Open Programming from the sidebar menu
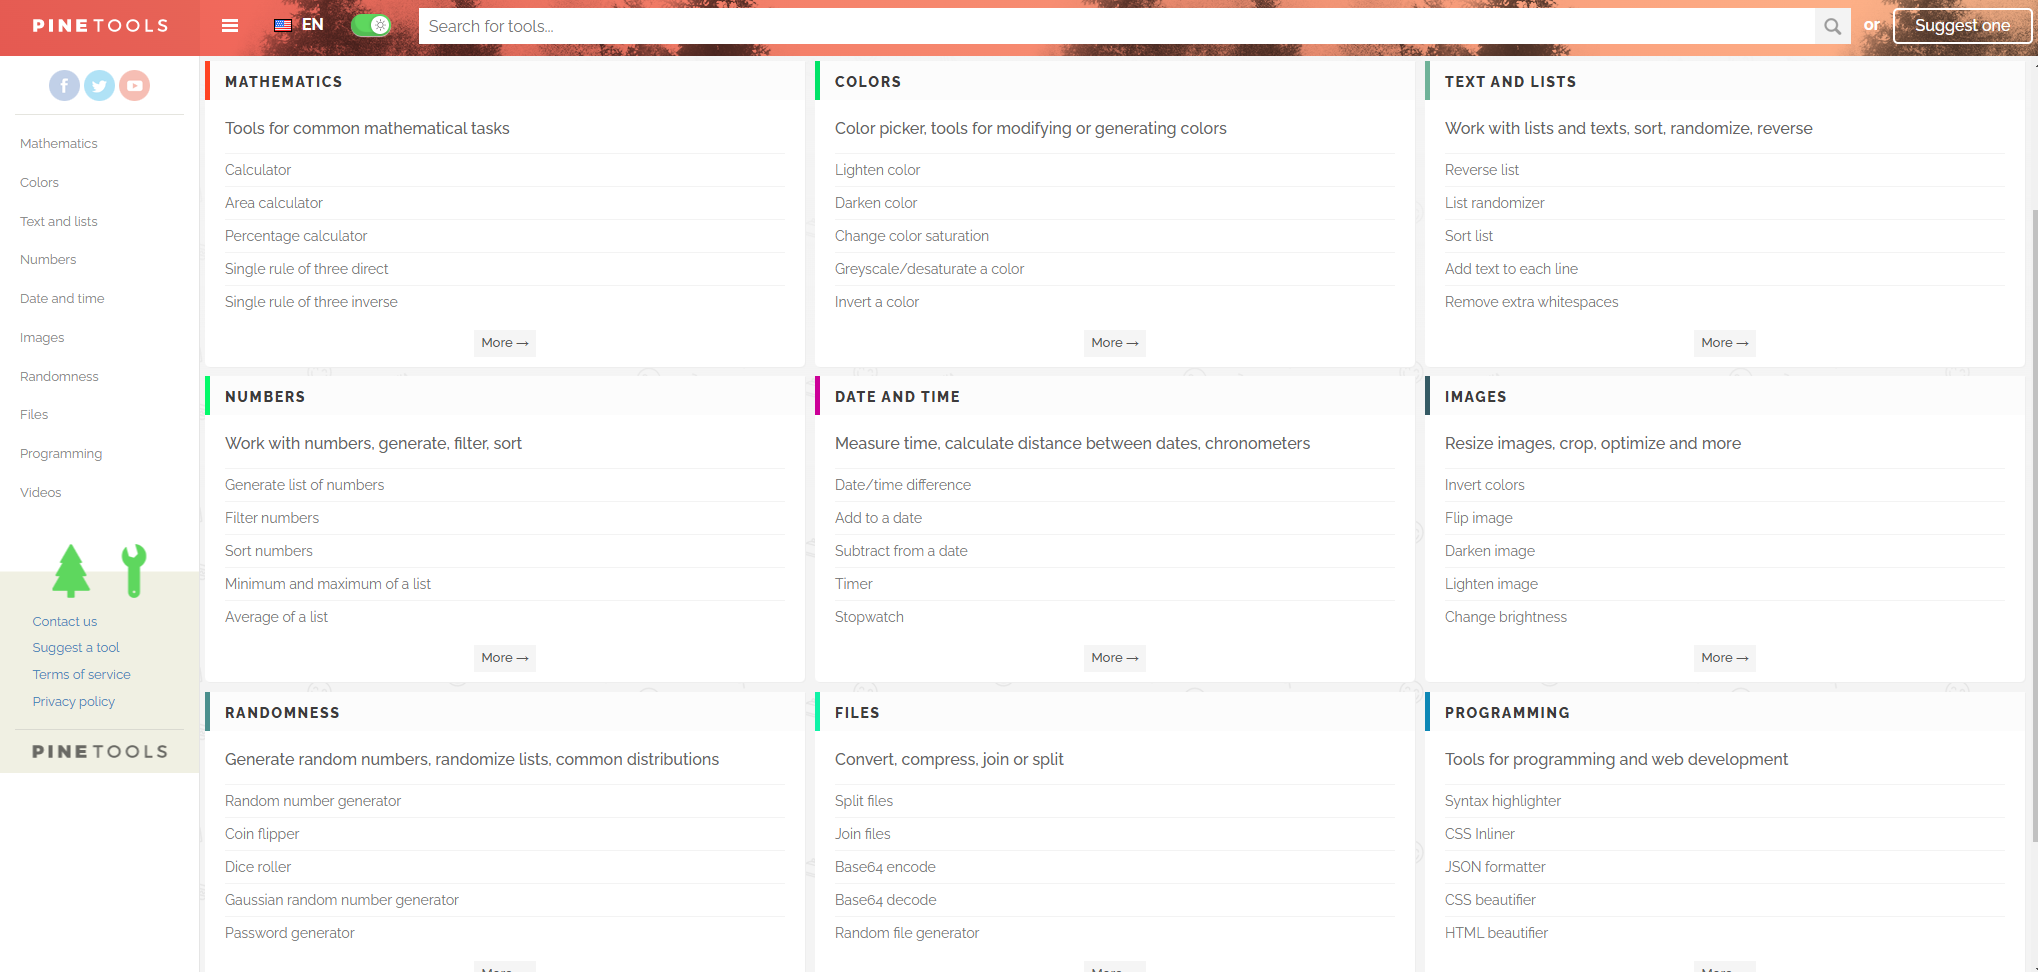The width and height of the screenshot is (2038, 972). [61, 453]
